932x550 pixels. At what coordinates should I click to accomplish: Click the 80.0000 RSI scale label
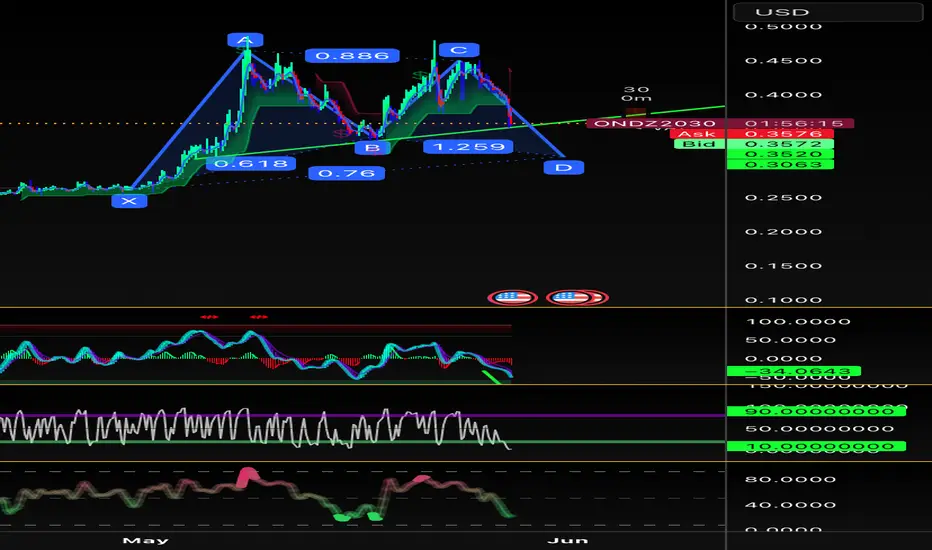tap(791, 479)
